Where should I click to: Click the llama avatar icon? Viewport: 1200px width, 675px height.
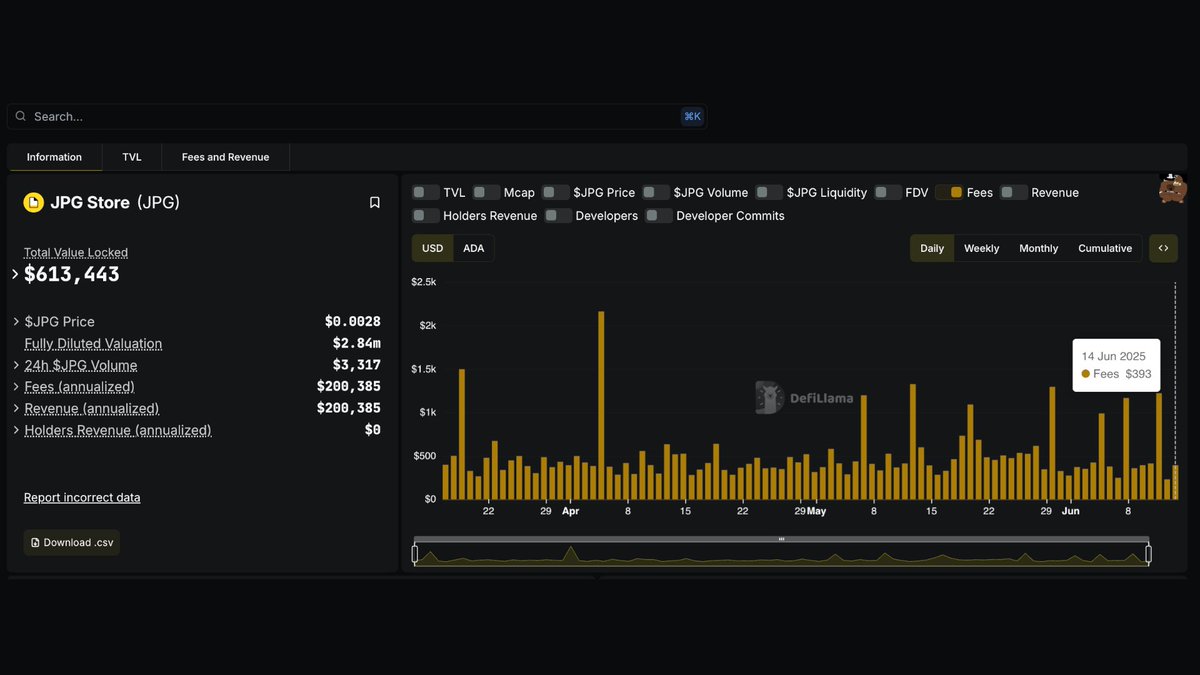coord(1173,188)
